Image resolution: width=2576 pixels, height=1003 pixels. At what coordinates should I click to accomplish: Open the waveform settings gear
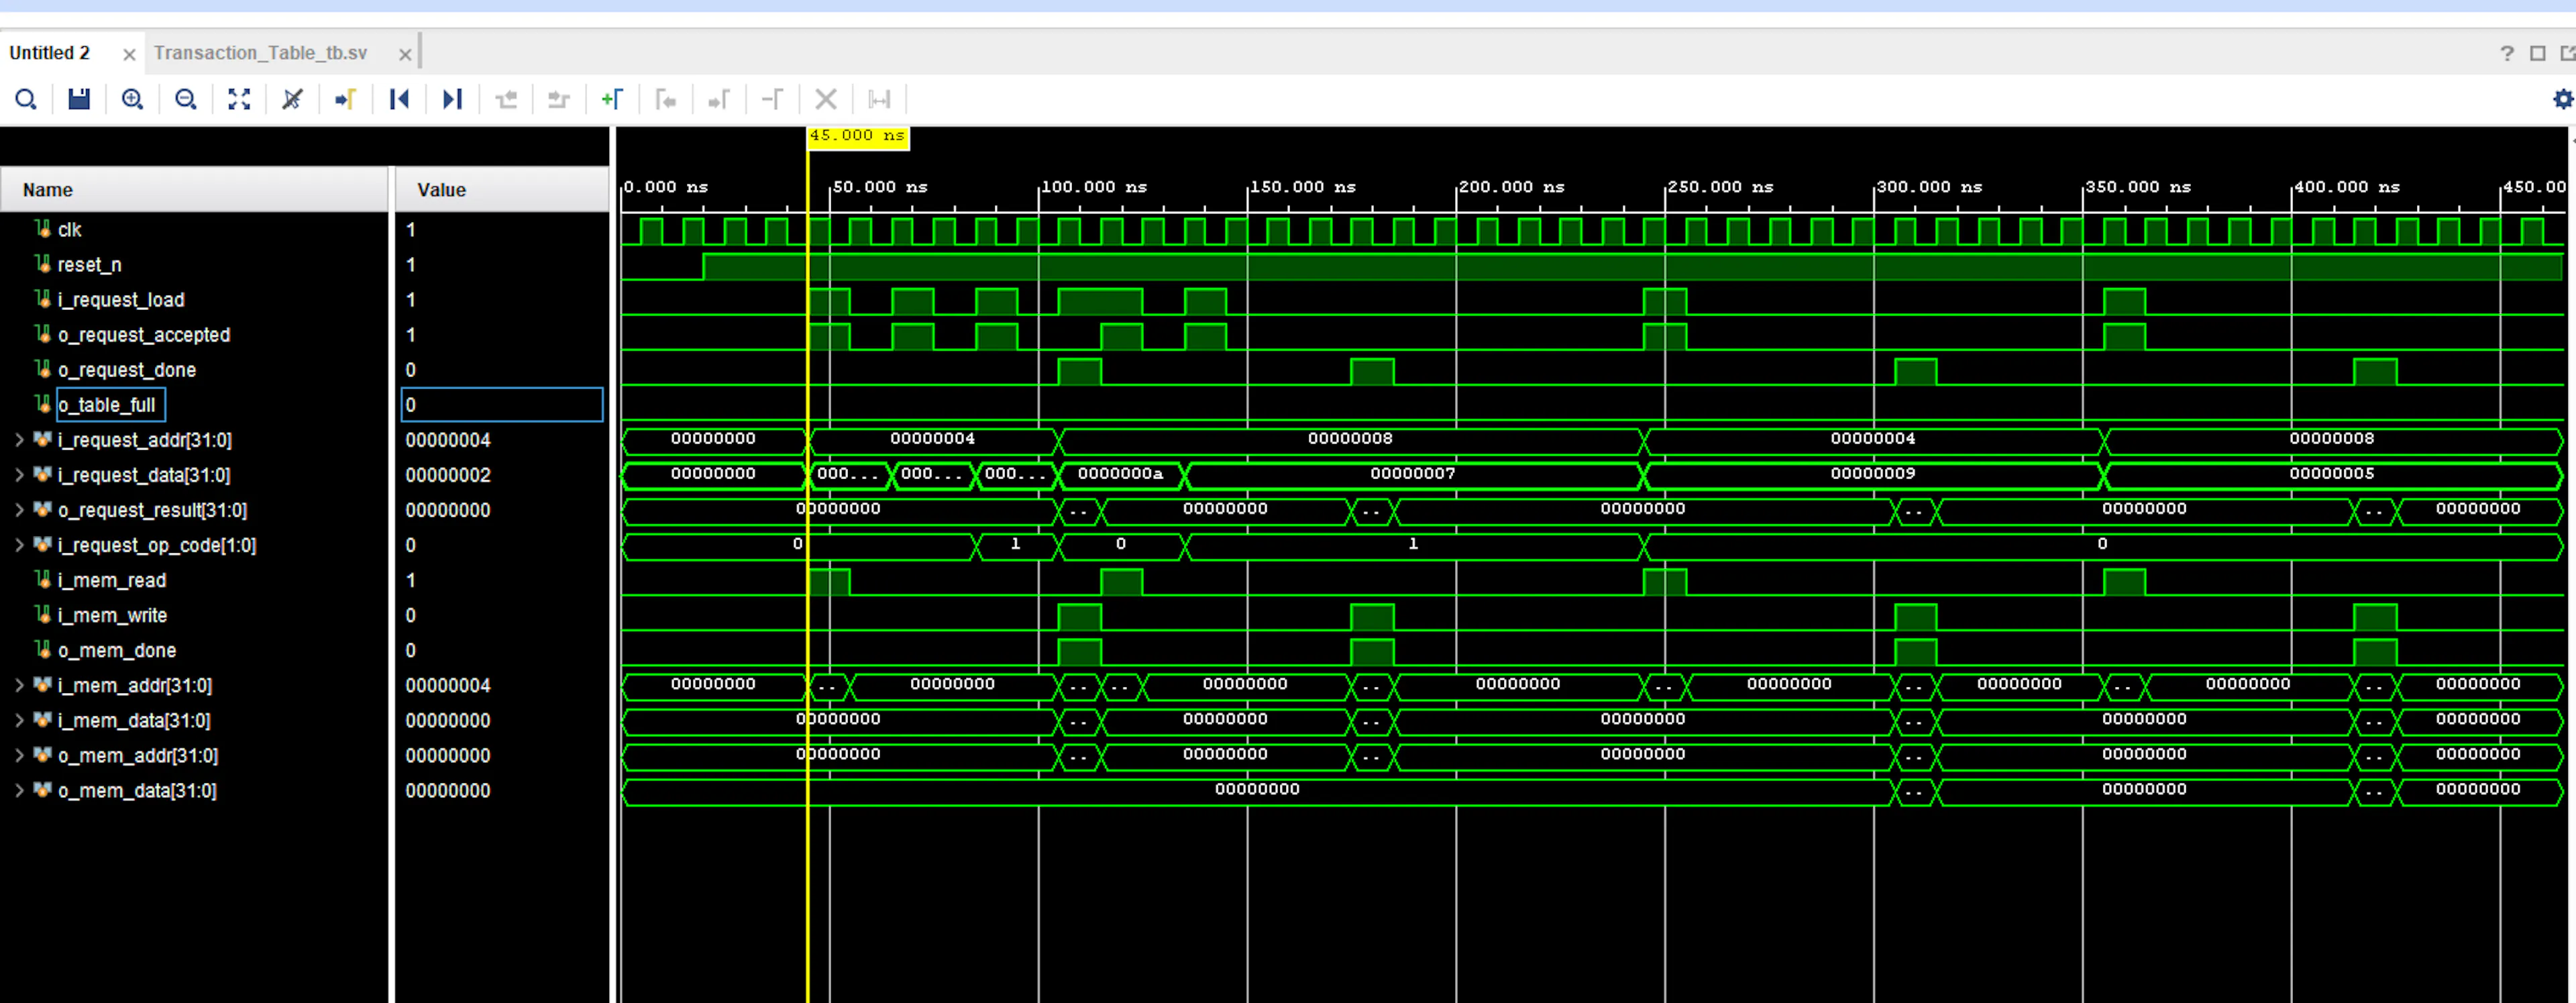[x=2563, y=99]
